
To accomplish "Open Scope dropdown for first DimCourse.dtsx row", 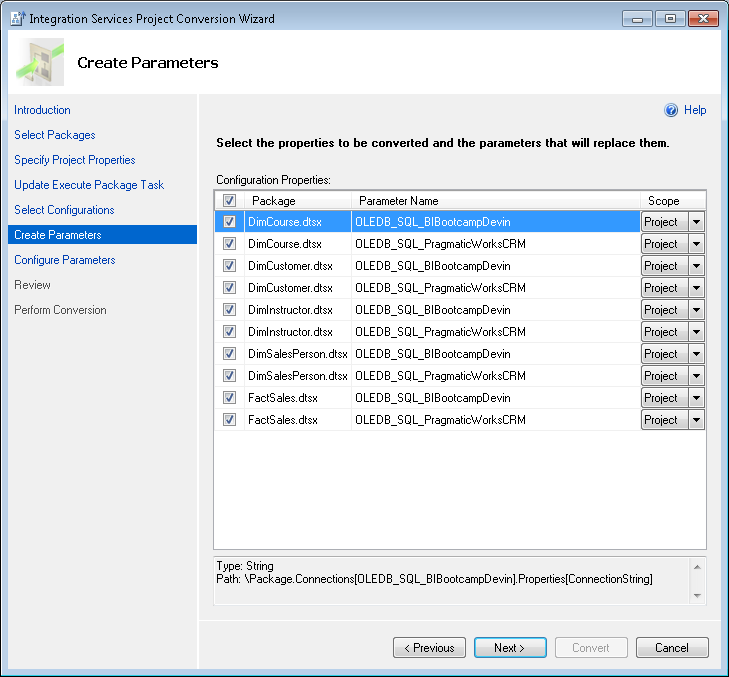I will (x=696, y=222).
